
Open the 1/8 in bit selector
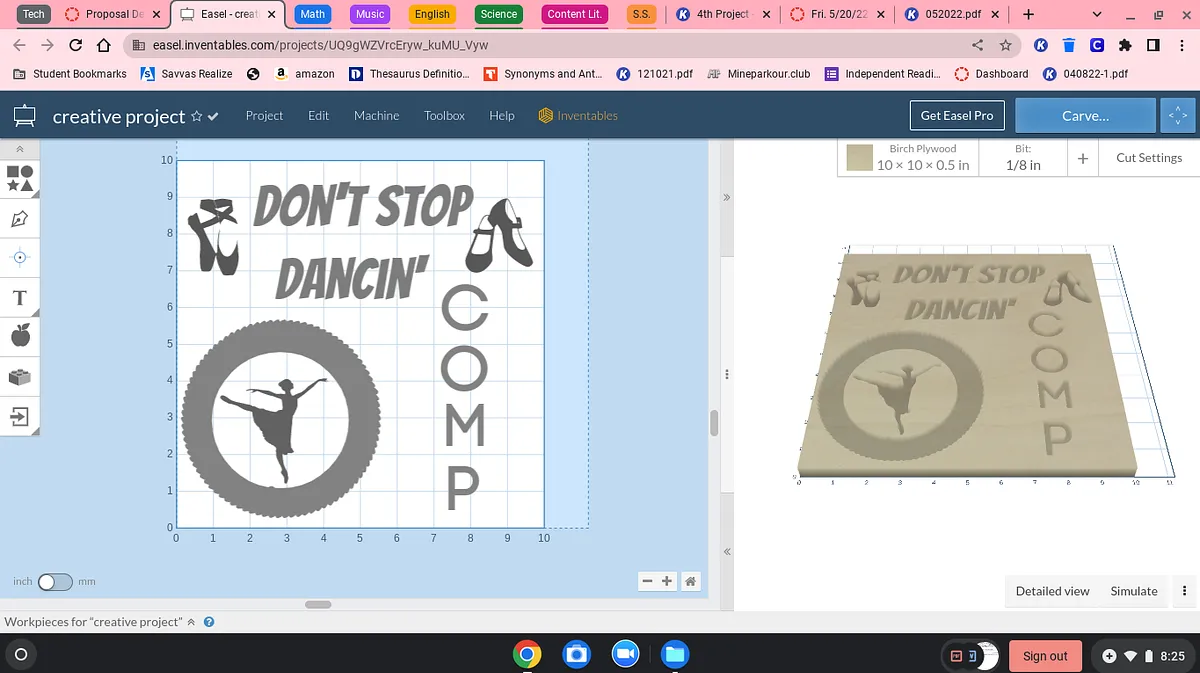(x=1021, y=158)
